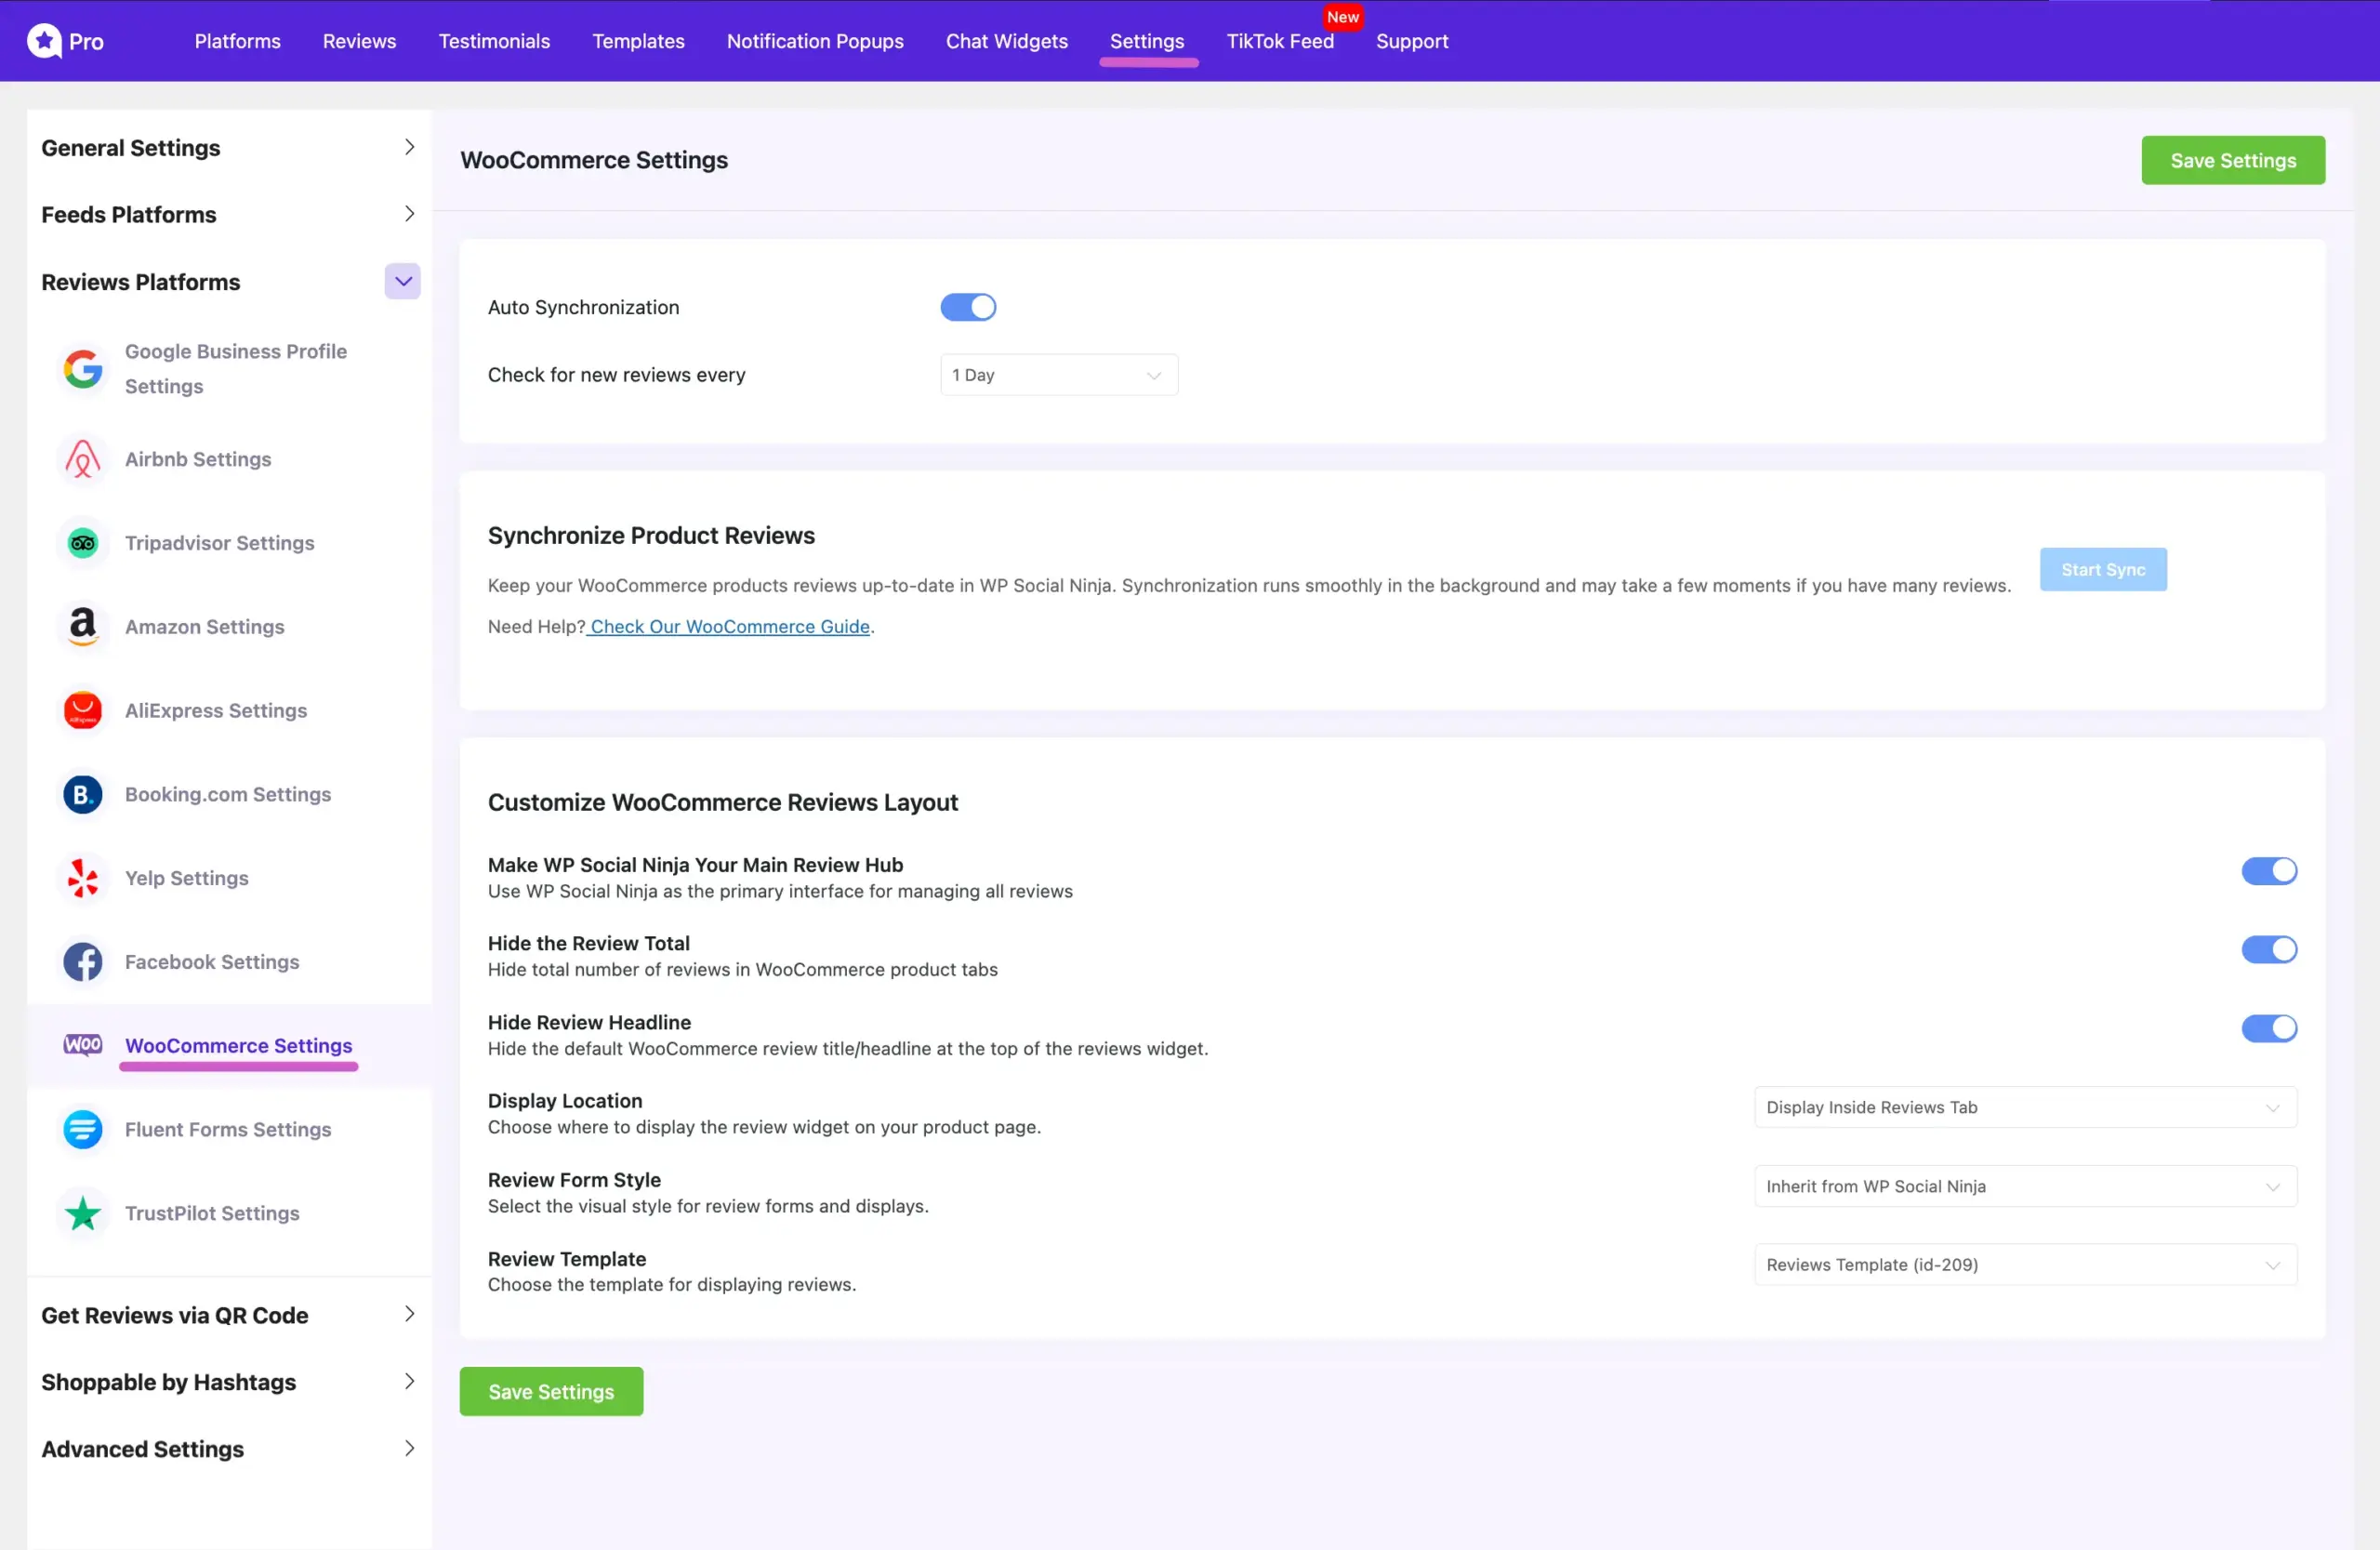Open Notification Popups menu
The width and height of the screenshot is (2380, 1550).
[x=815, y=41]
